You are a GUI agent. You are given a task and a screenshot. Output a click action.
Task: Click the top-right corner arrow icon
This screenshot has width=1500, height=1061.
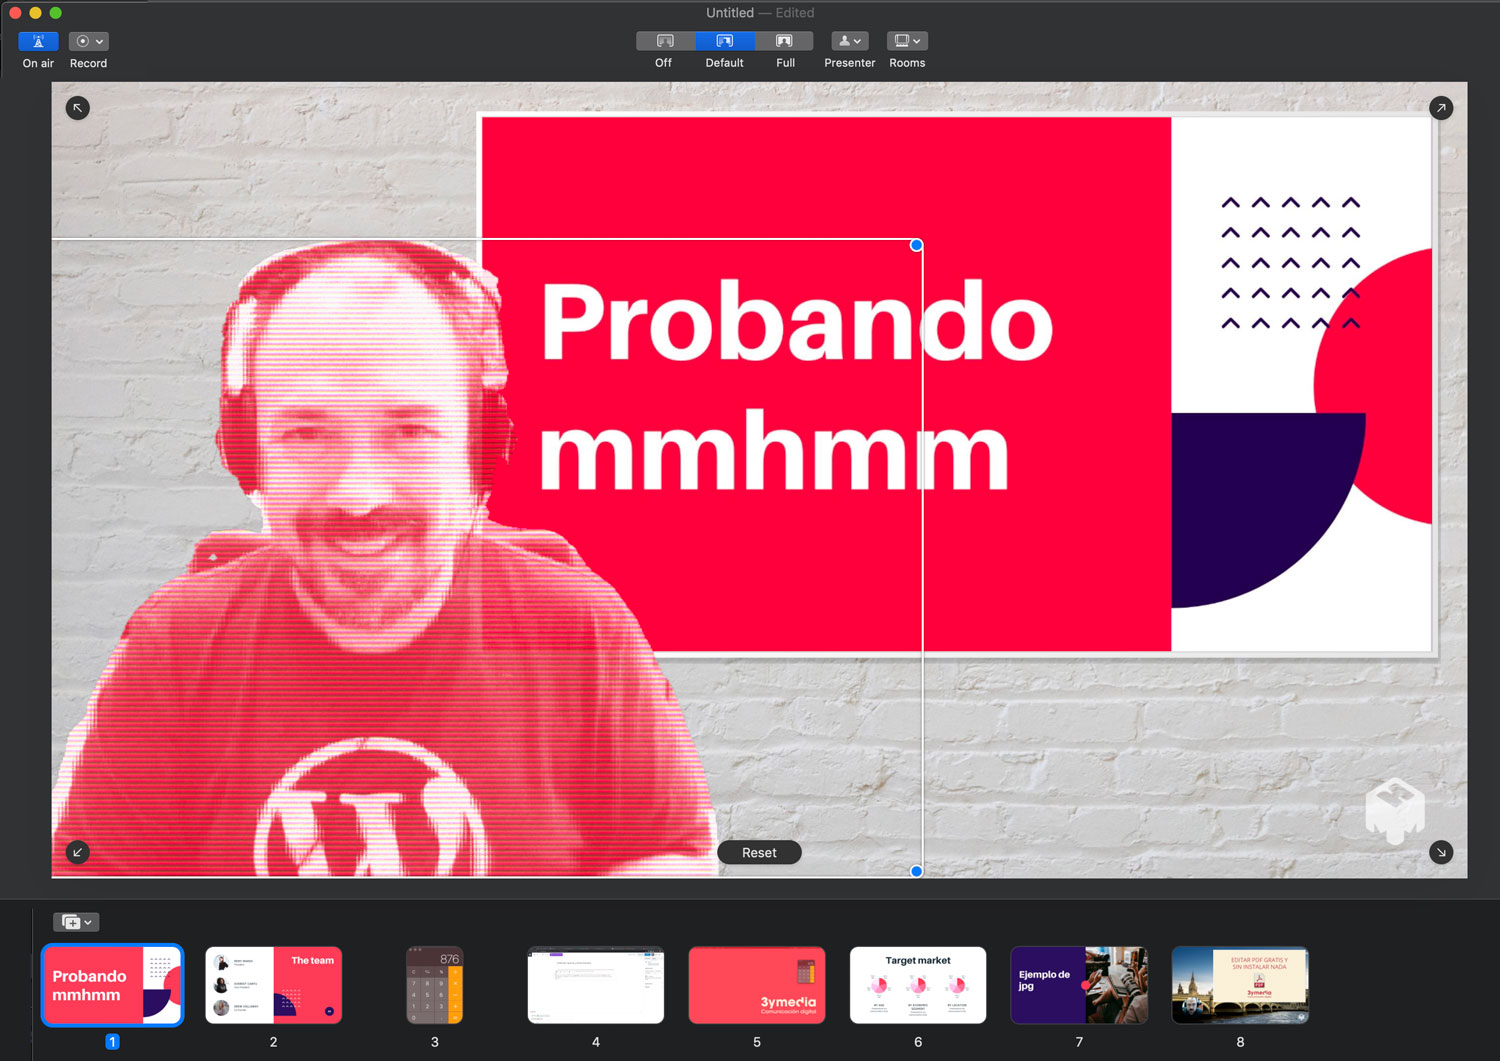point(1441,108)
